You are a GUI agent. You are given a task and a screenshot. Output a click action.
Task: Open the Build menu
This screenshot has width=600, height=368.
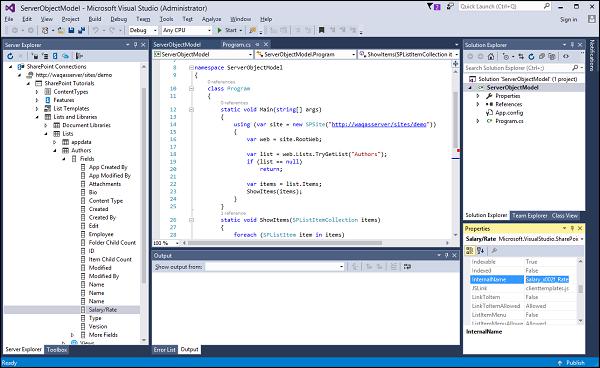coord(95,19)
